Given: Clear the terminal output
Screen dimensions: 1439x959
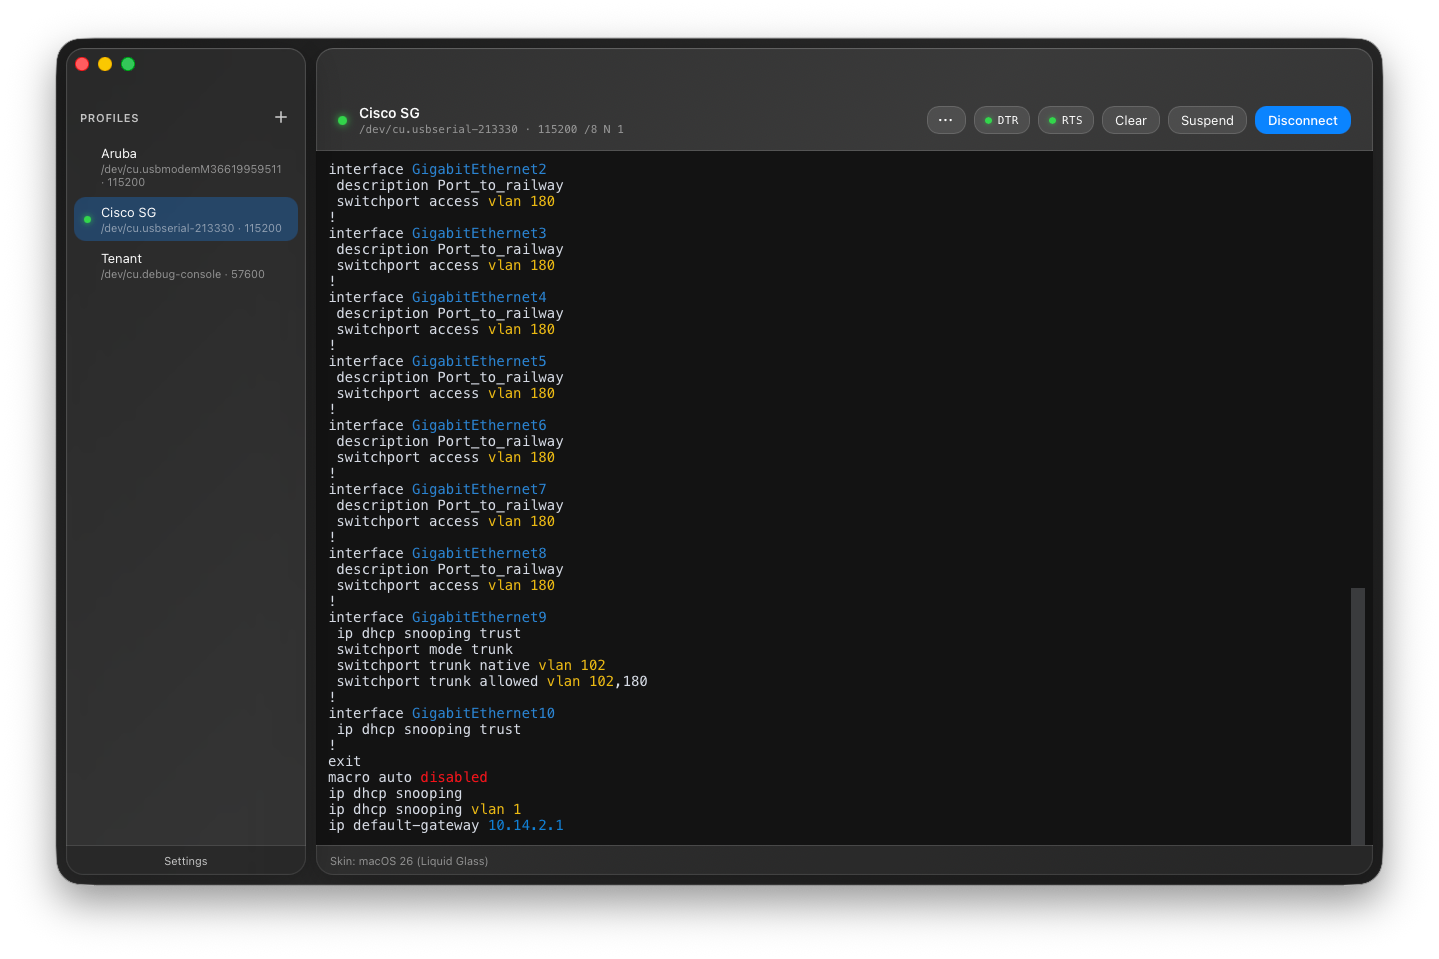Looking at the screenshot, I should (x=1130, y=120).
